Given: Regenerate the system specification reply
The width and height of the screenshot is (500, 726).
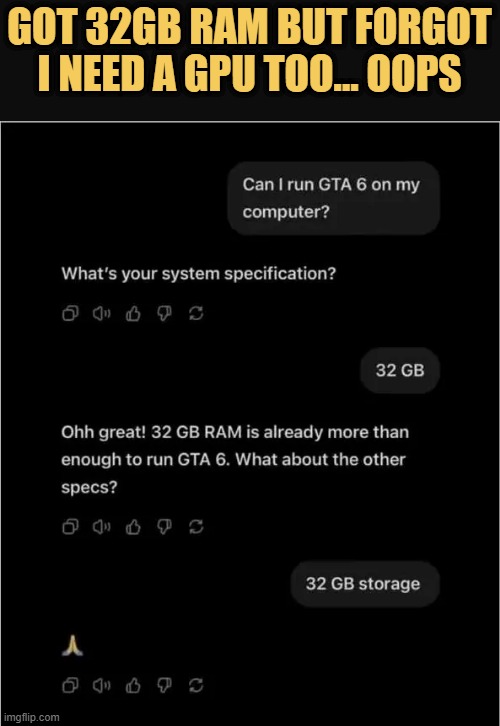Looking at the screenshot, I should point(196,314).
